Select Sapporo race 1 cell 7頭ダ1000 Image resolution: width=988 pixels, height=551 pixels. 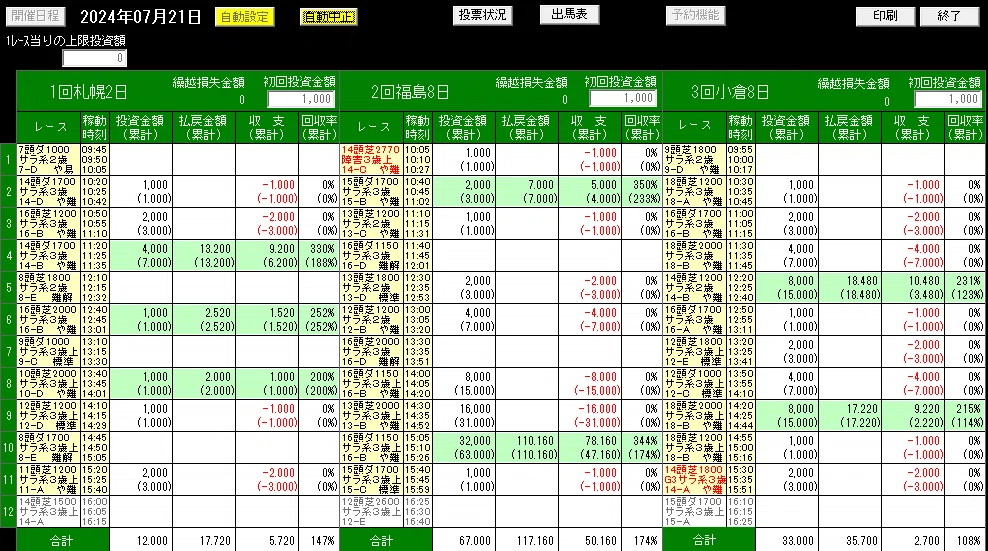(49, 160)
